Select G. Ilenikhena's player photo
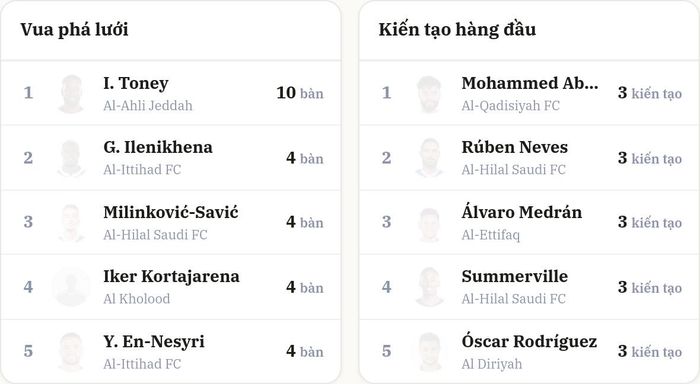700x384 pixels. [x=71, y=158]
